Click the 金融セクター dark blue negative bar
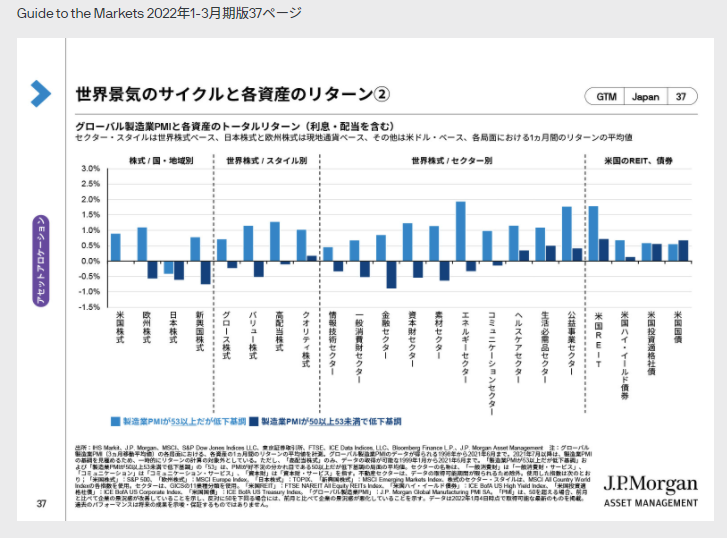Image resolution: width=727 pixels, height=538 pixels. click(392, 275)
